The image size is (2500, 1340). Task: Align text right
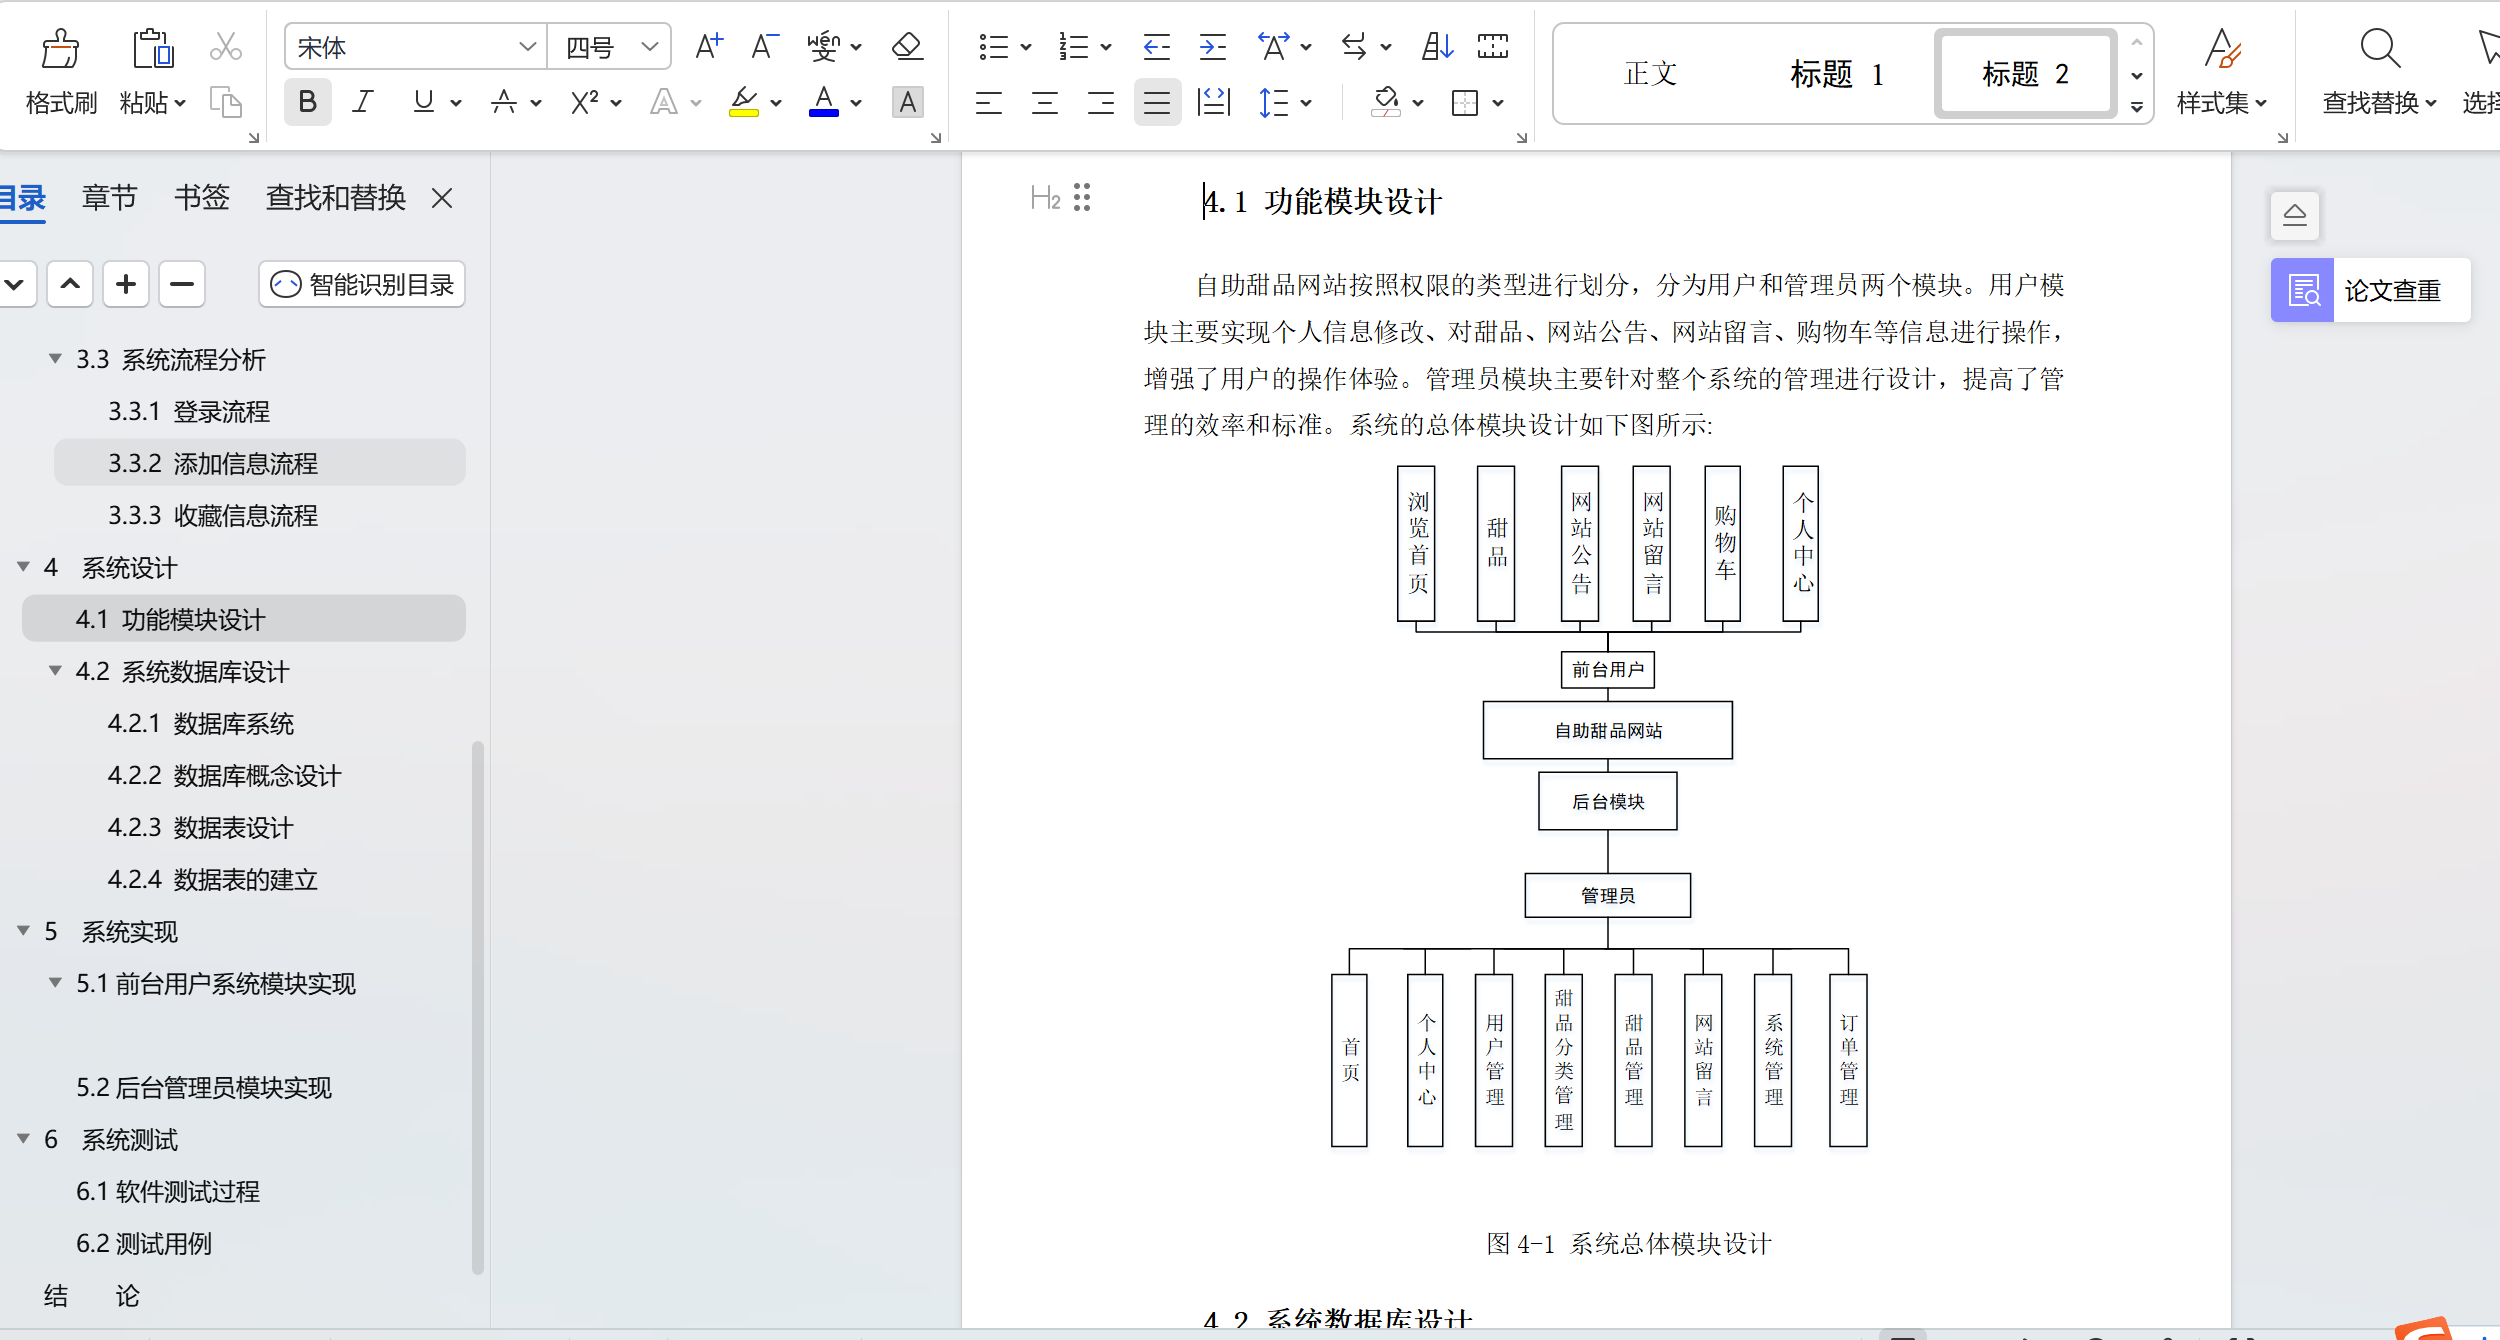tap(1100, 102)
